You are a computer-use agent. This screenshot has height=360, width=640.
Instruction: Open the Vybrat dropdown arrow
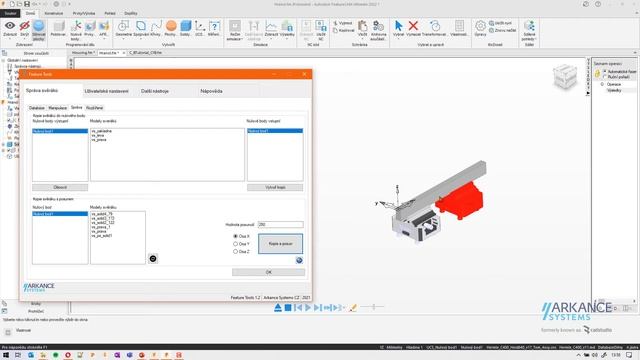tap(399, 39)
